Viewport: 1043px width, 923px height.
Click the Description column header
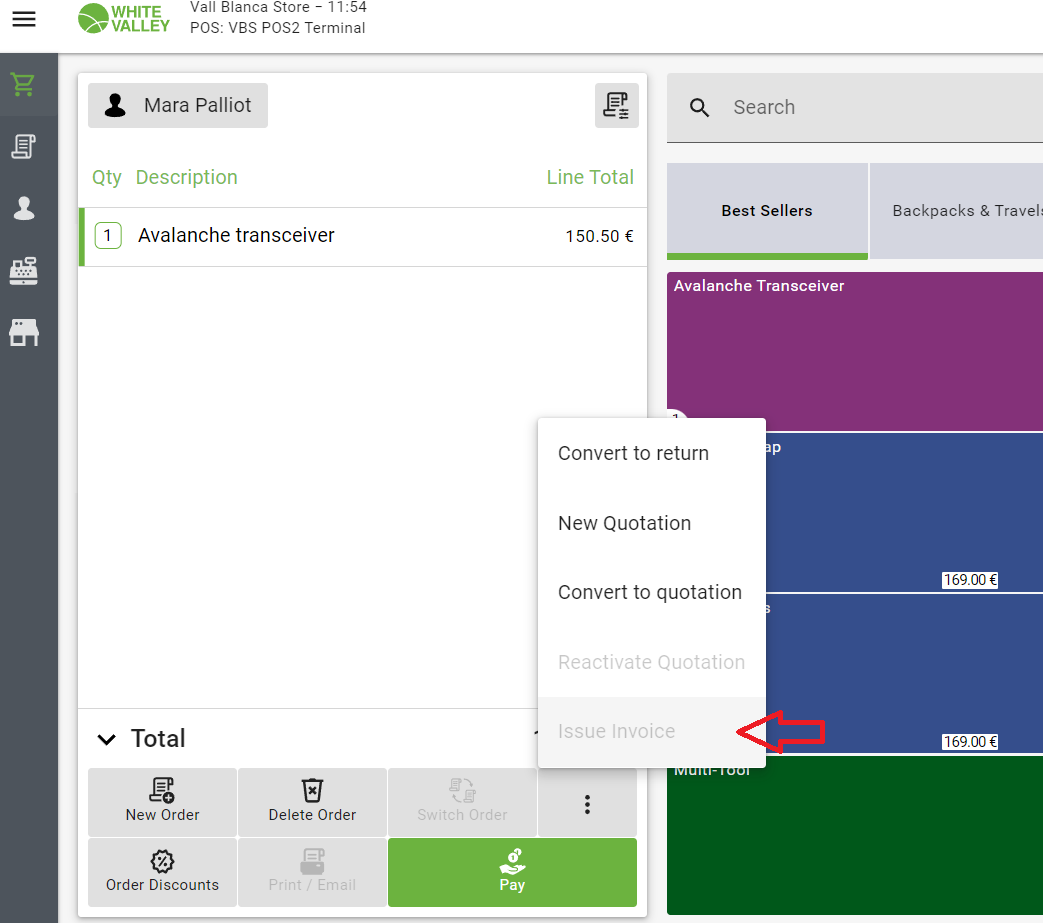tap(186, 178)
